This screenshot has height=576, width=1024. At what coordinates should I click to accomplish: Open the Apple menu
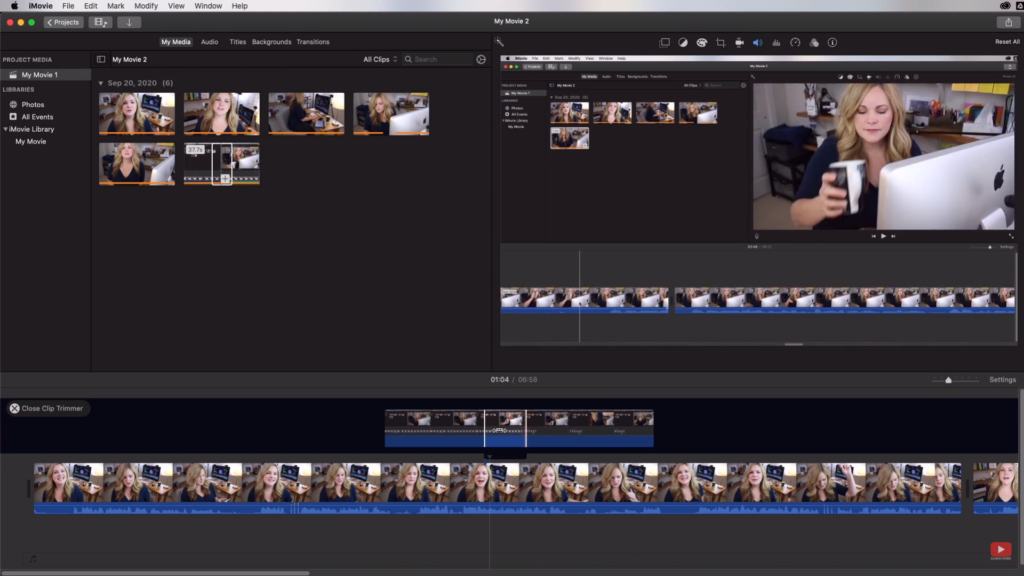coord(14,6)
